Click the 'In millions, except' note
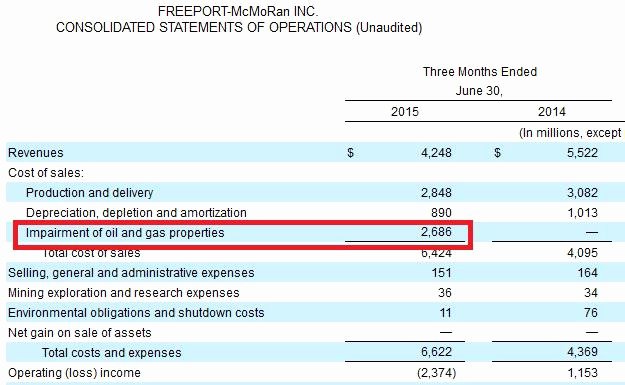Image resolution: width=625 pixels, height=385 pixels. pos(570,133)
